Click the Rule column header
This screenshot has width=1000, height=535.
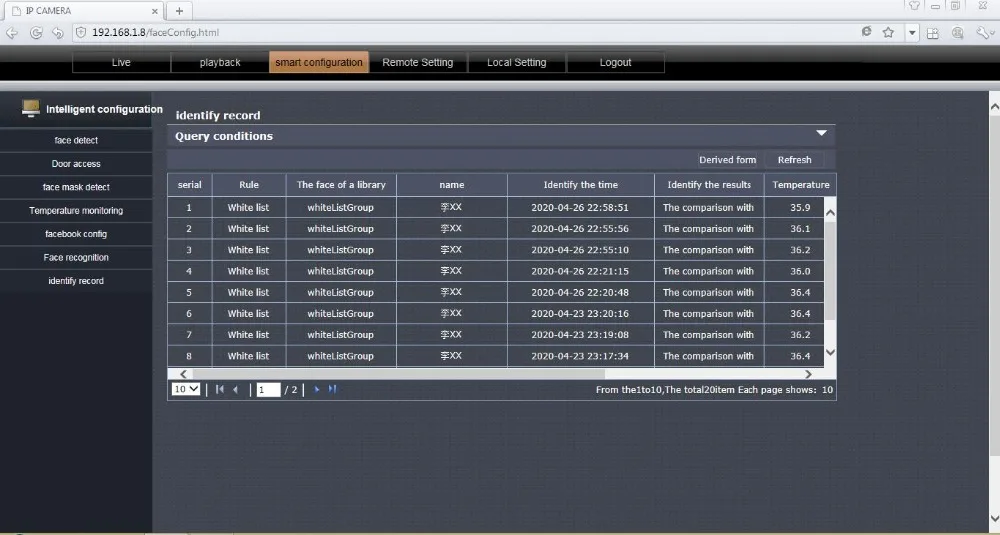[x=249, y=185]
